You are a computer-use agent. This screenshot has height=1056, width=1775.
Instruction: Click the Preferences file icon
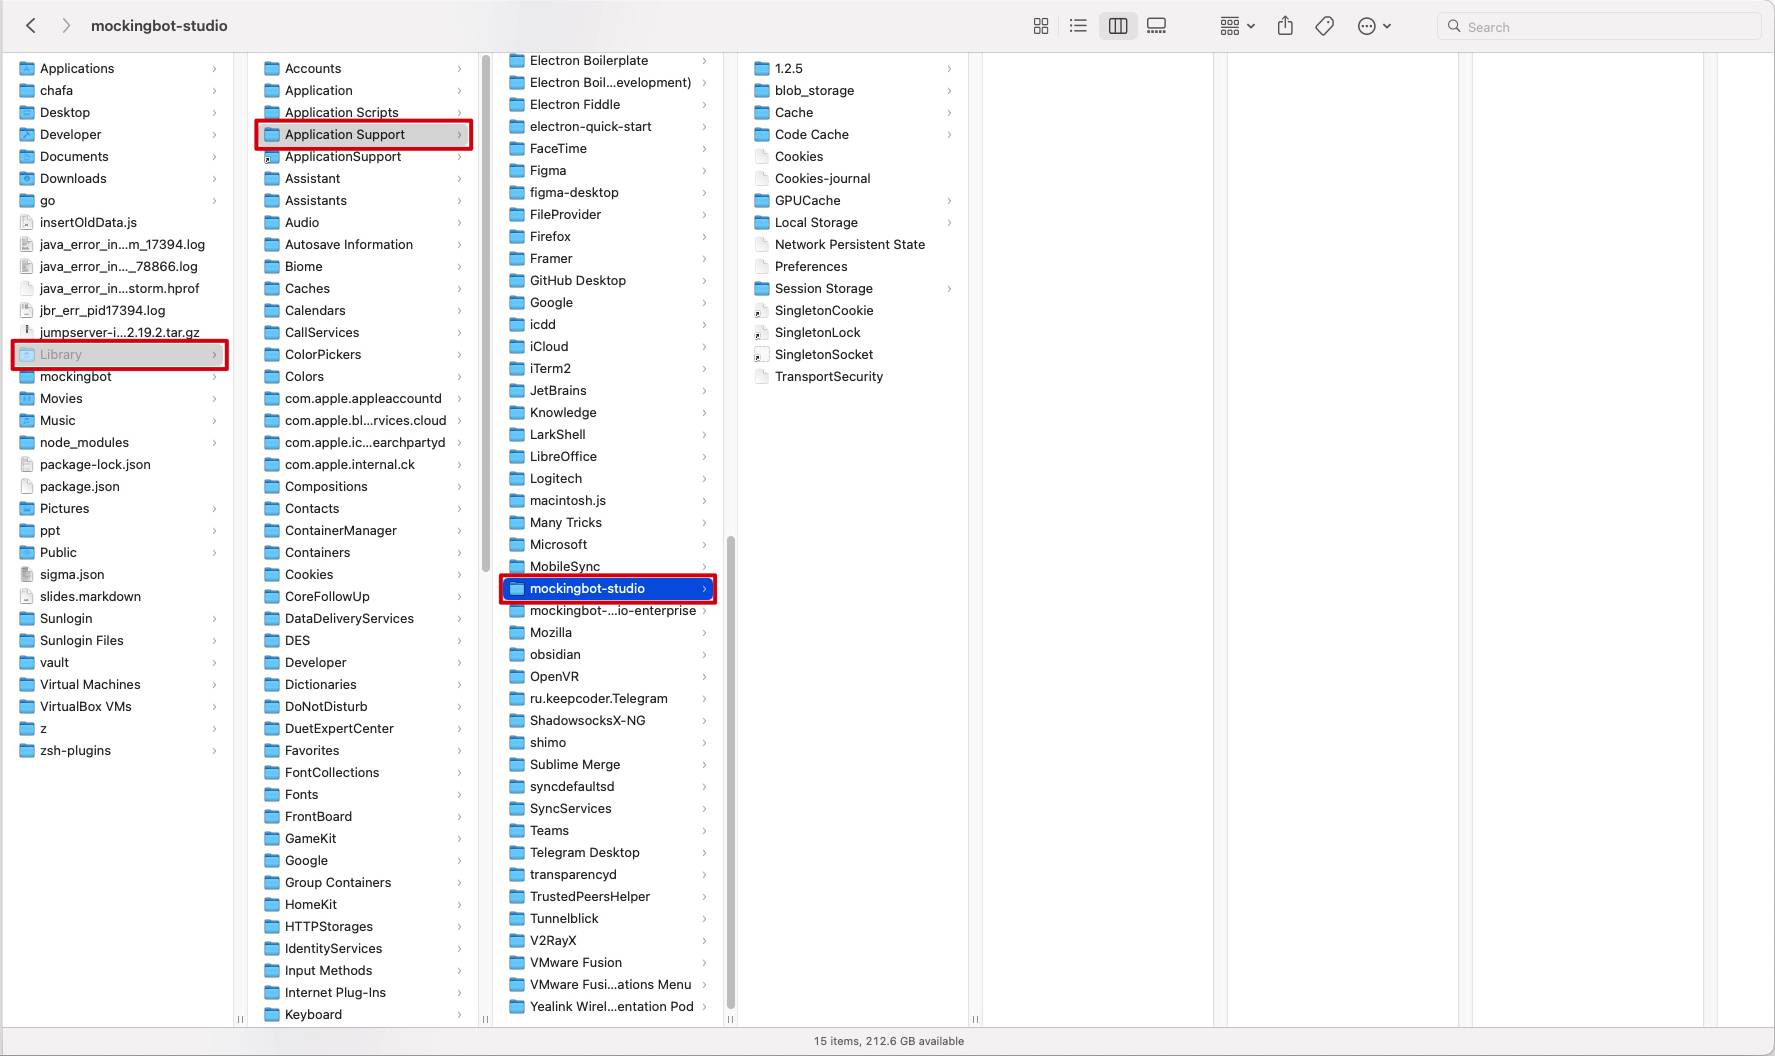pos(762,266)
